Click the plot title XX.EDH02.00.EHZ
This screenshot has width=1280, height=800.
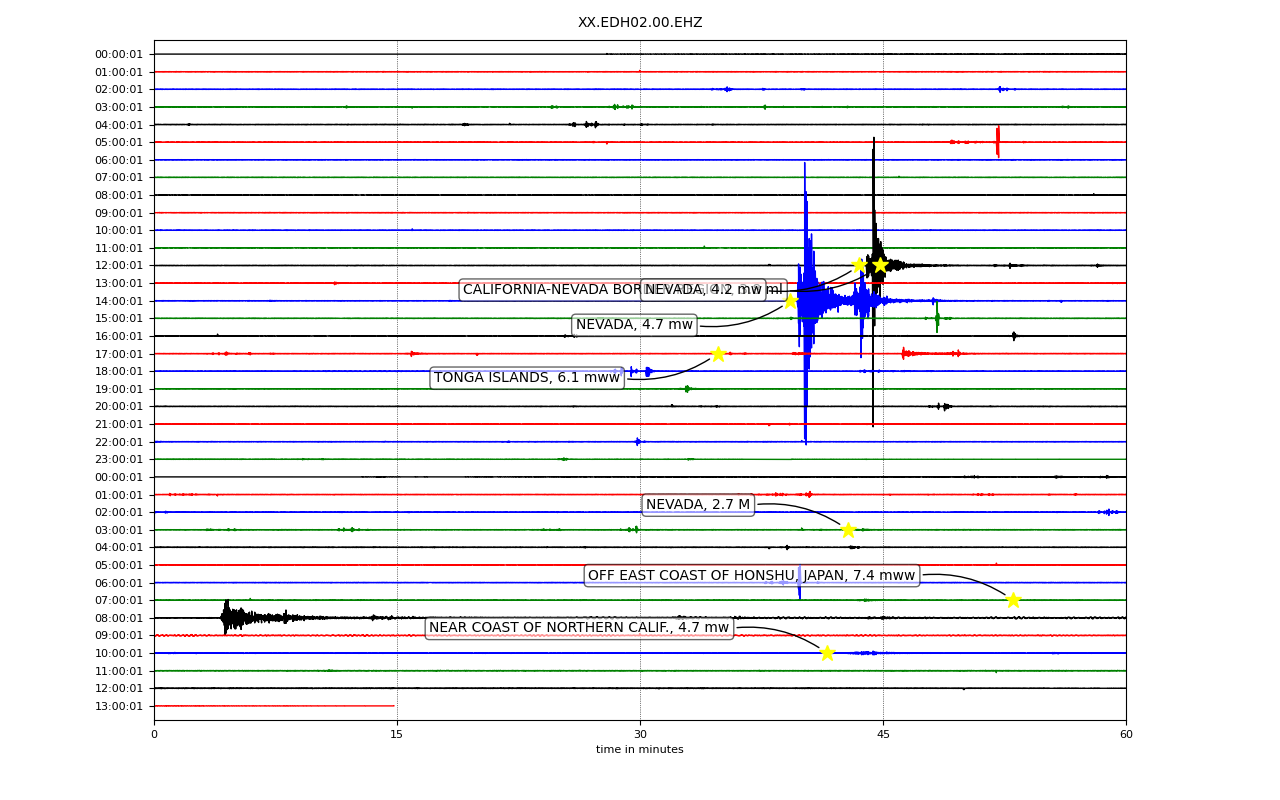[x=640, y=22]
